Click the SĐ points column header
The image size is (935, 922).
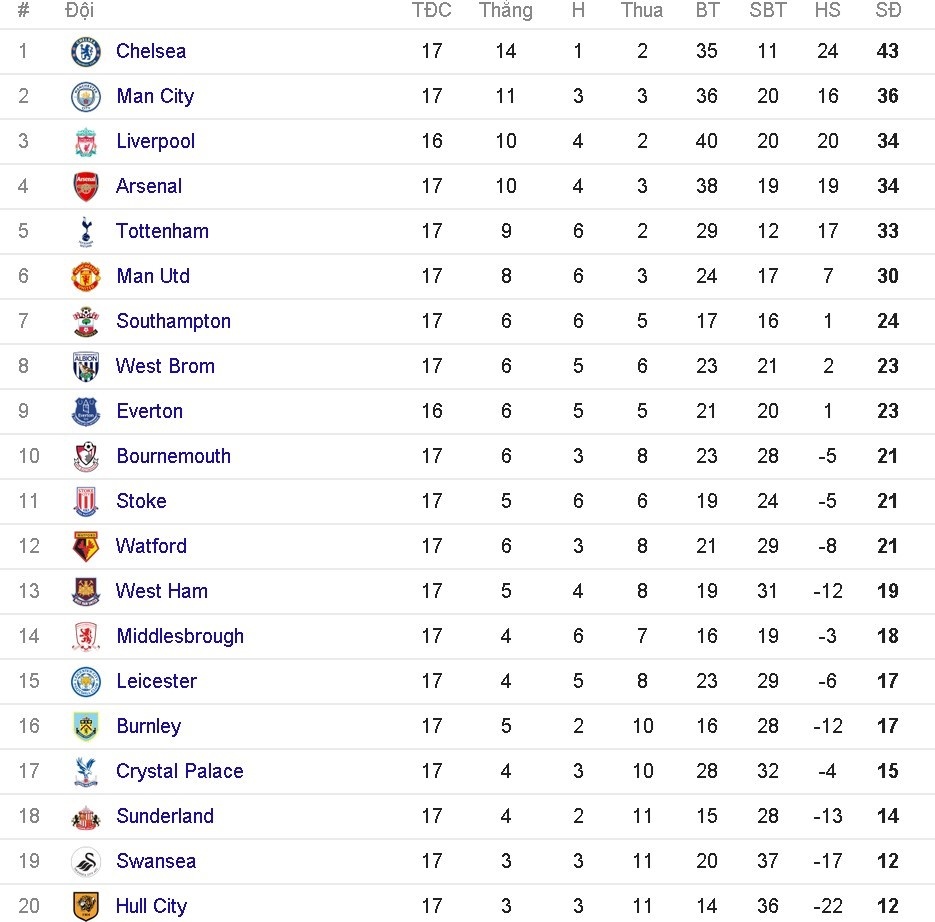(x=888, y=11)
